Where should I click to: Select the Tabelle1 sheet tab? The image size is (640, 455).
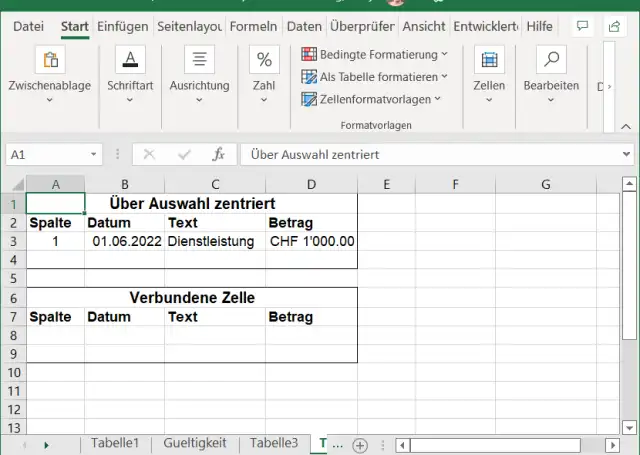tap(115, 443)
